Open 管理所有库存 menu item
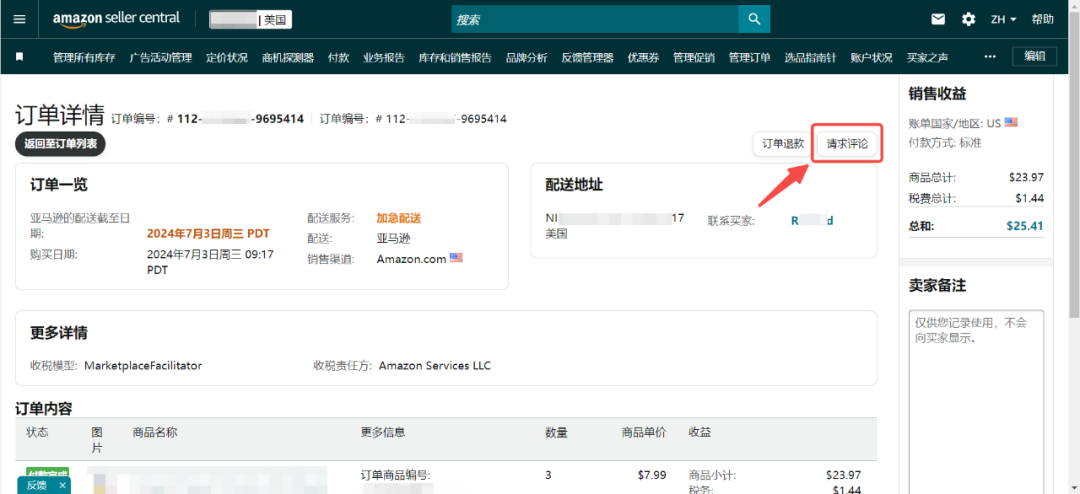The image size is (1080, 494). [x=84, y=57]
